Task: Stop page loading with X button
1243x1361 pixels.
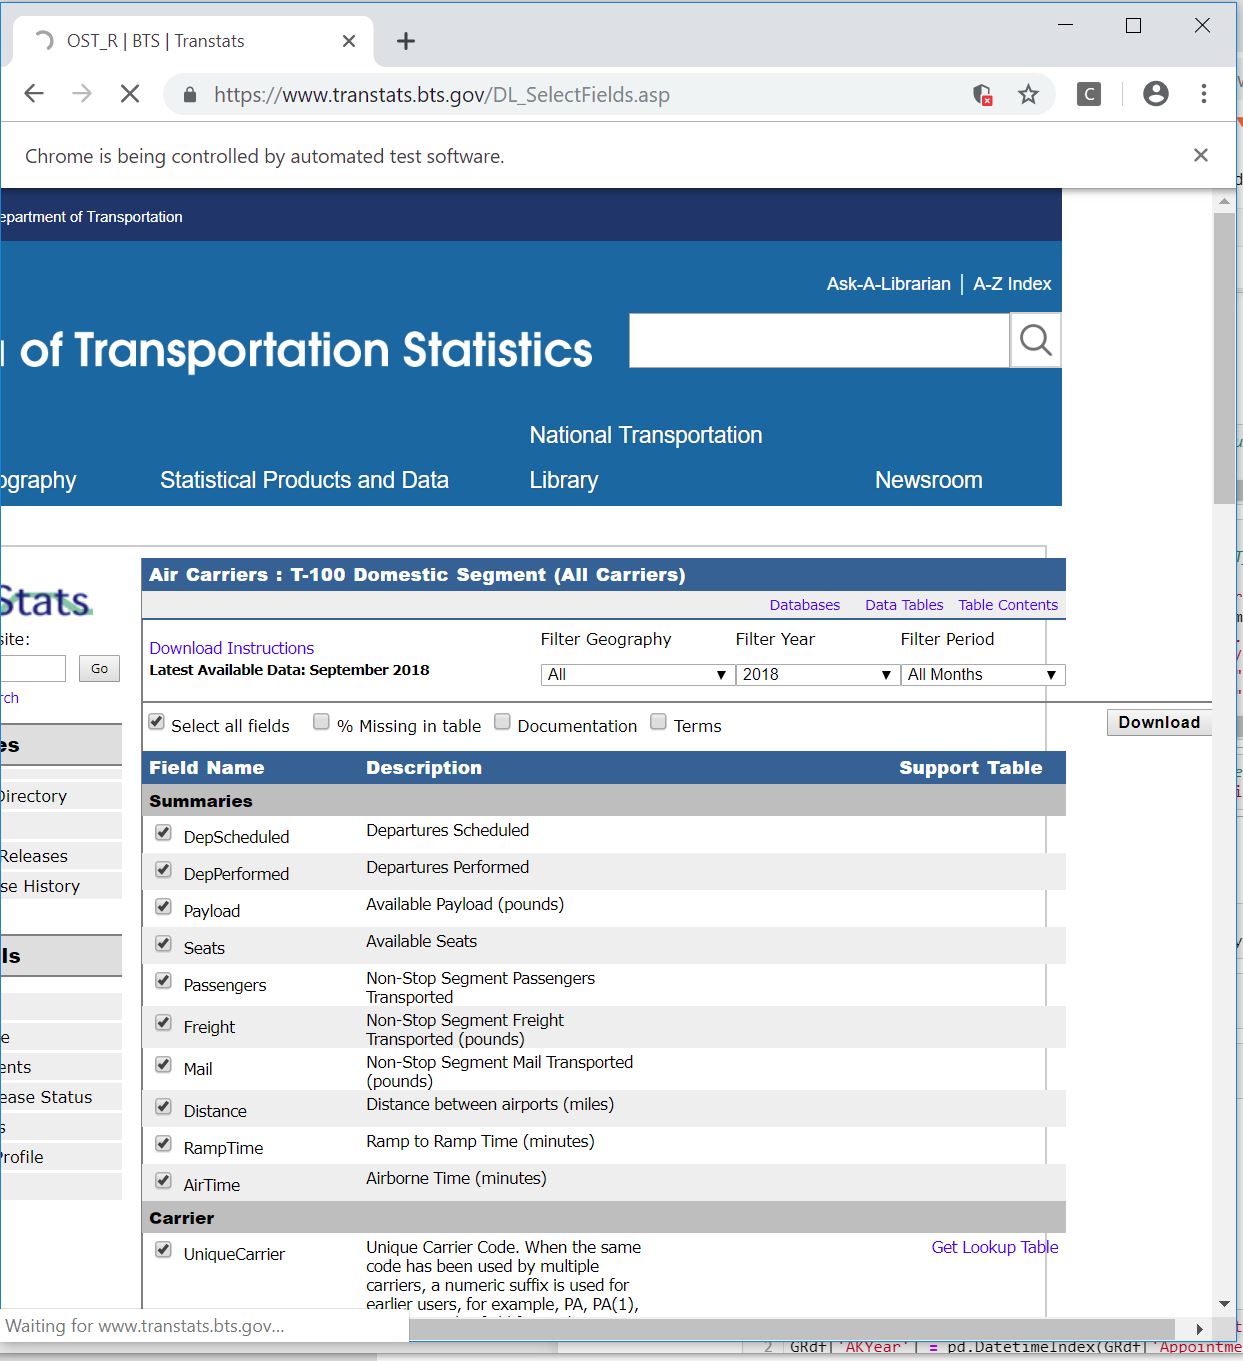Action: point(130,94)
